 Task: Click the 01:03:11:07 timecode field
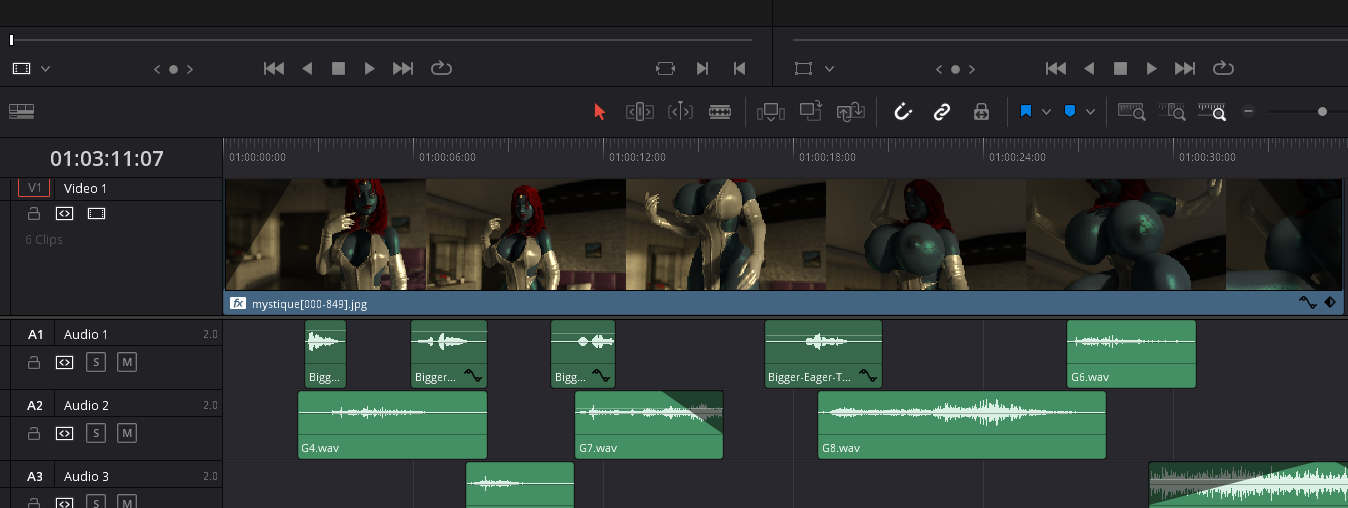107,159
